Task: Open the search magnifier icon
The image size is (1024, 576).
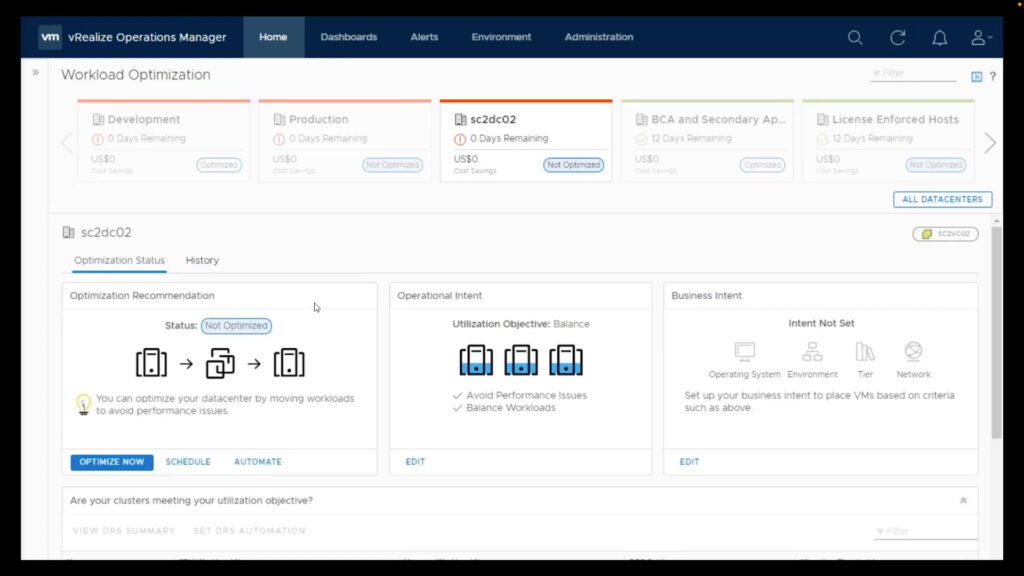Action: 855,38
